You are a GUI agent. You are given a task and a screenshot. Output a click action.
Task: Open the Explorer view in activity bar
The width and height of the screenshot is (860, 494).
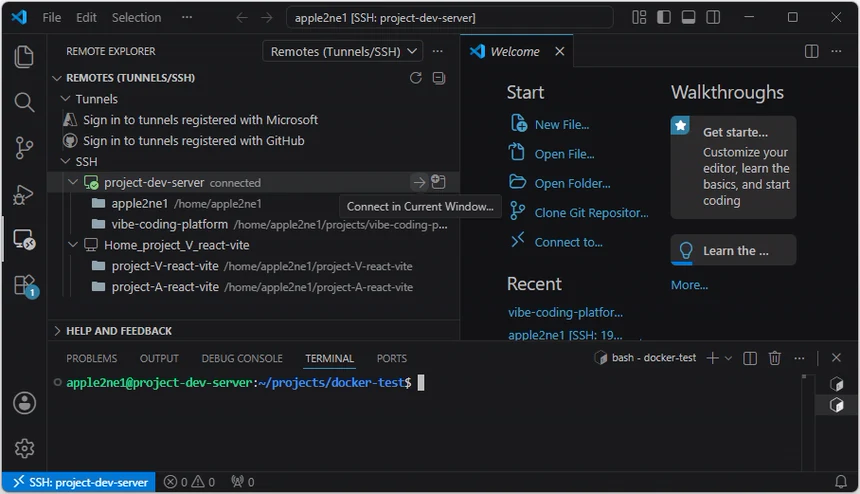[24, 57]
